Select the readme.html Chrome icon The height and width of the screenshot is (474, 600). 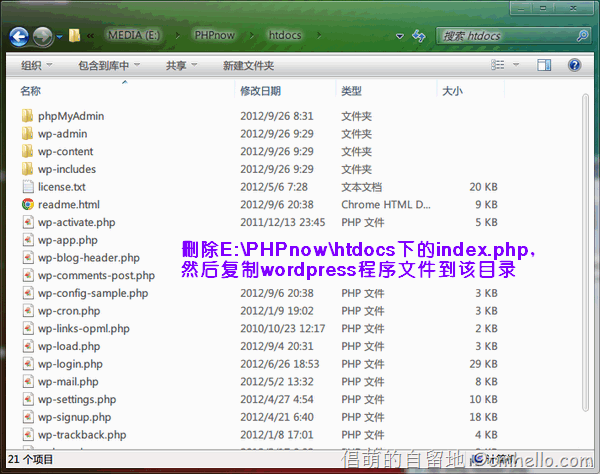(x=28, y=204)
